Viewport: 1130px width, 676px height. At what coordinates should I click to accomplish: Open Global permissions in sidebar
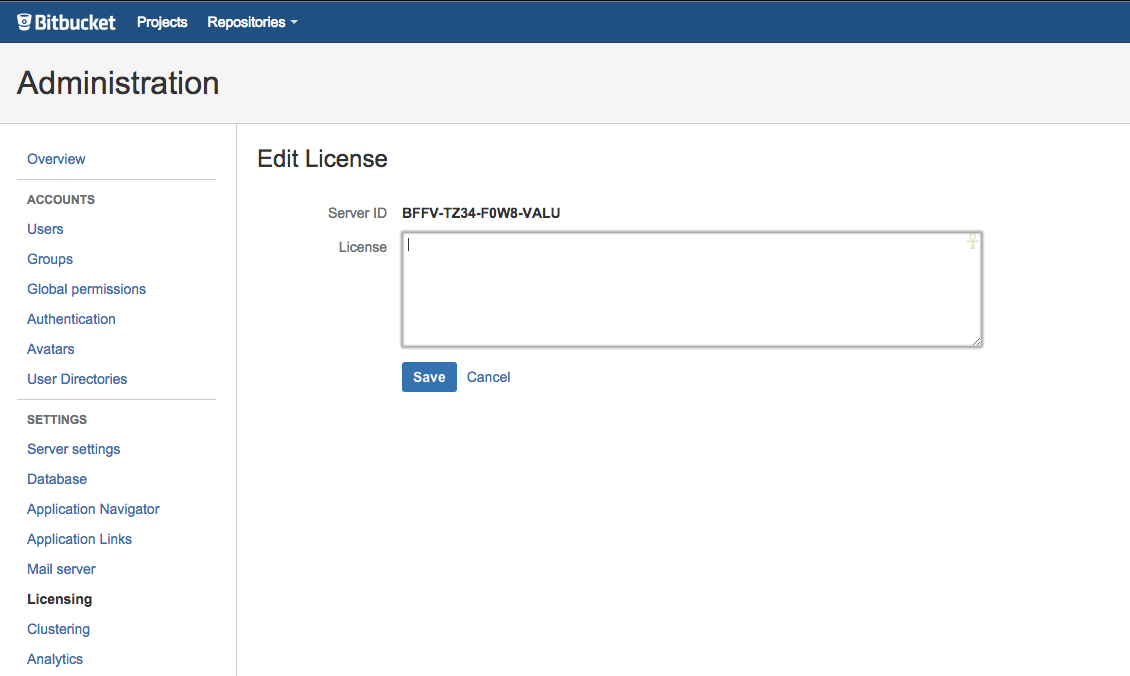86,289
